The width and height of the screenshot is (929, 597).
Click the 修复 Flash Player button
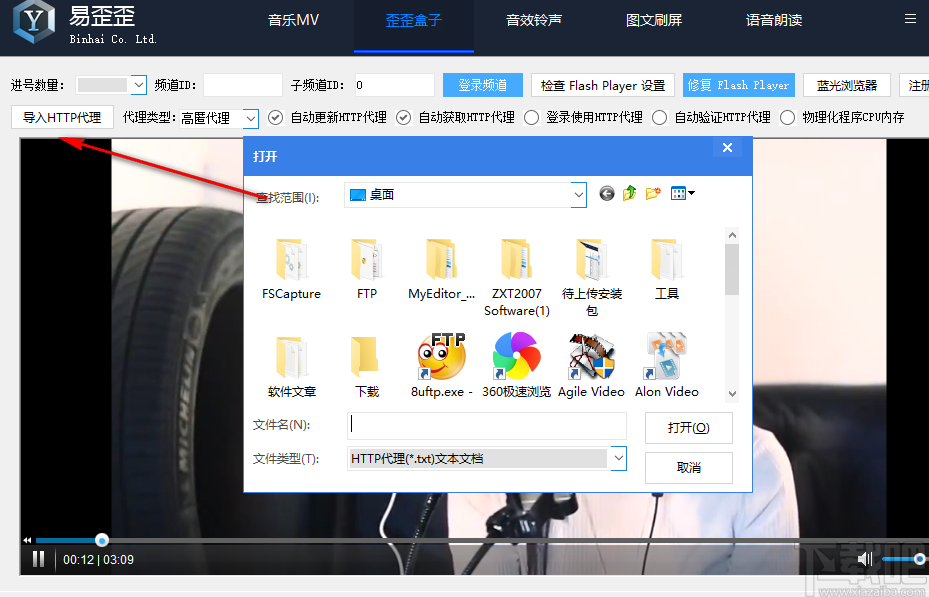point(738,85)
